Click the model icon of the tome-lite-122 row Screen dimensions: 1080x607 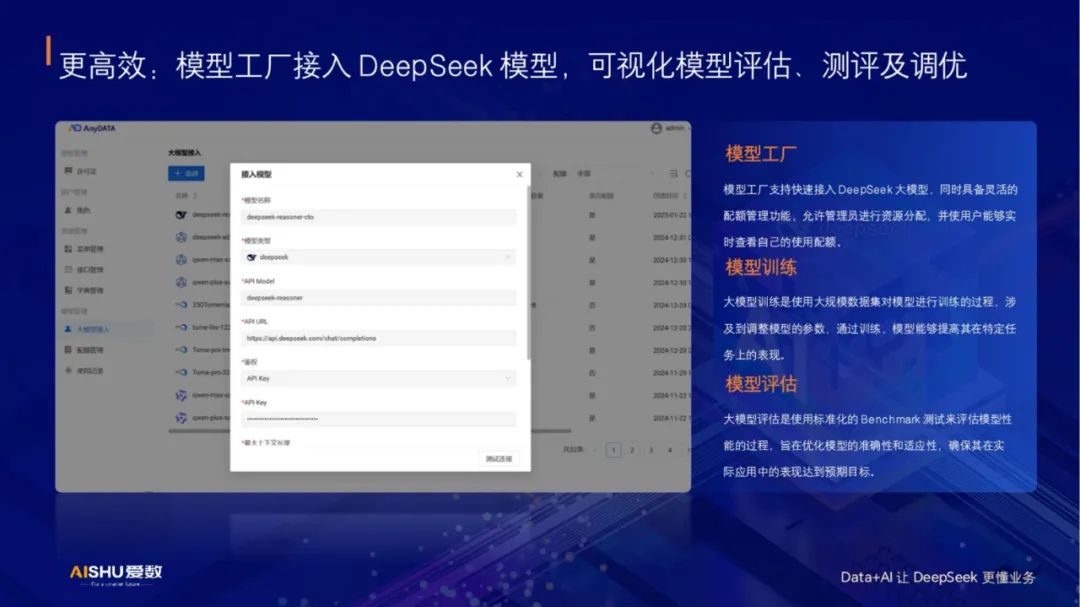click(x=181, y=327)
